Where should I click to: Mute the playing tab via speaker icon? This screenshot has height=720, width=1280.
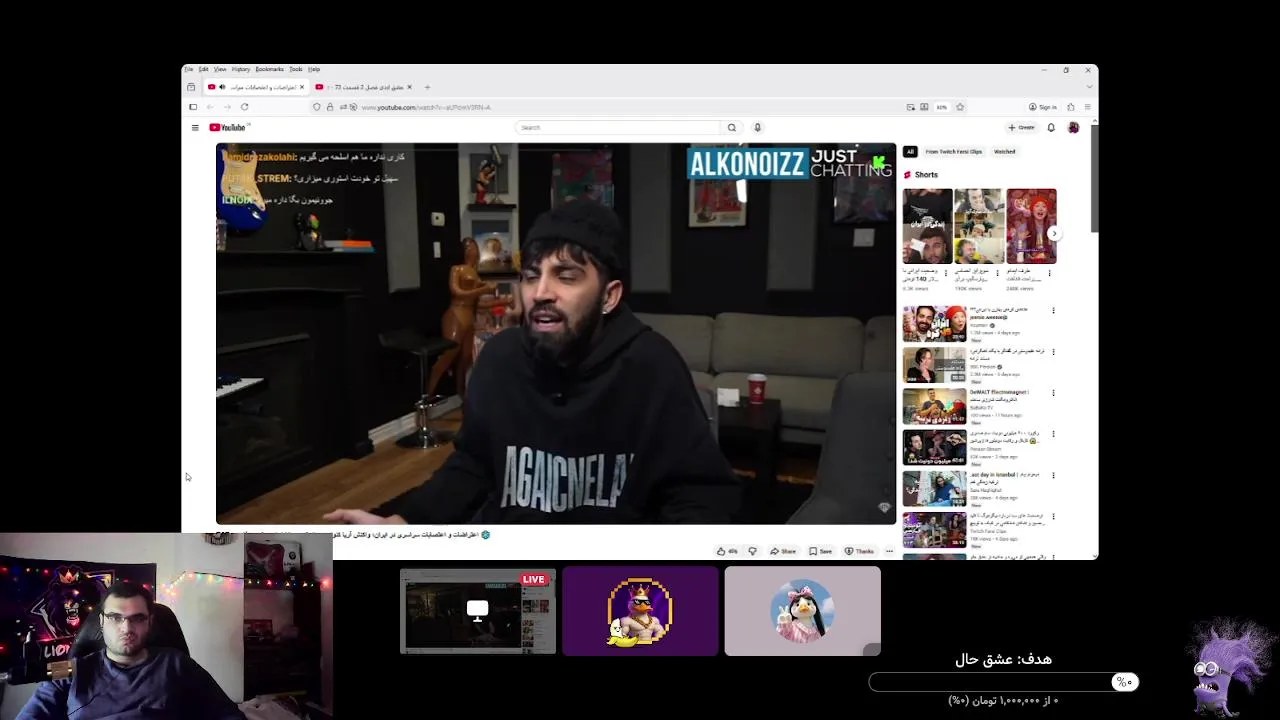[x=222, y=87]
